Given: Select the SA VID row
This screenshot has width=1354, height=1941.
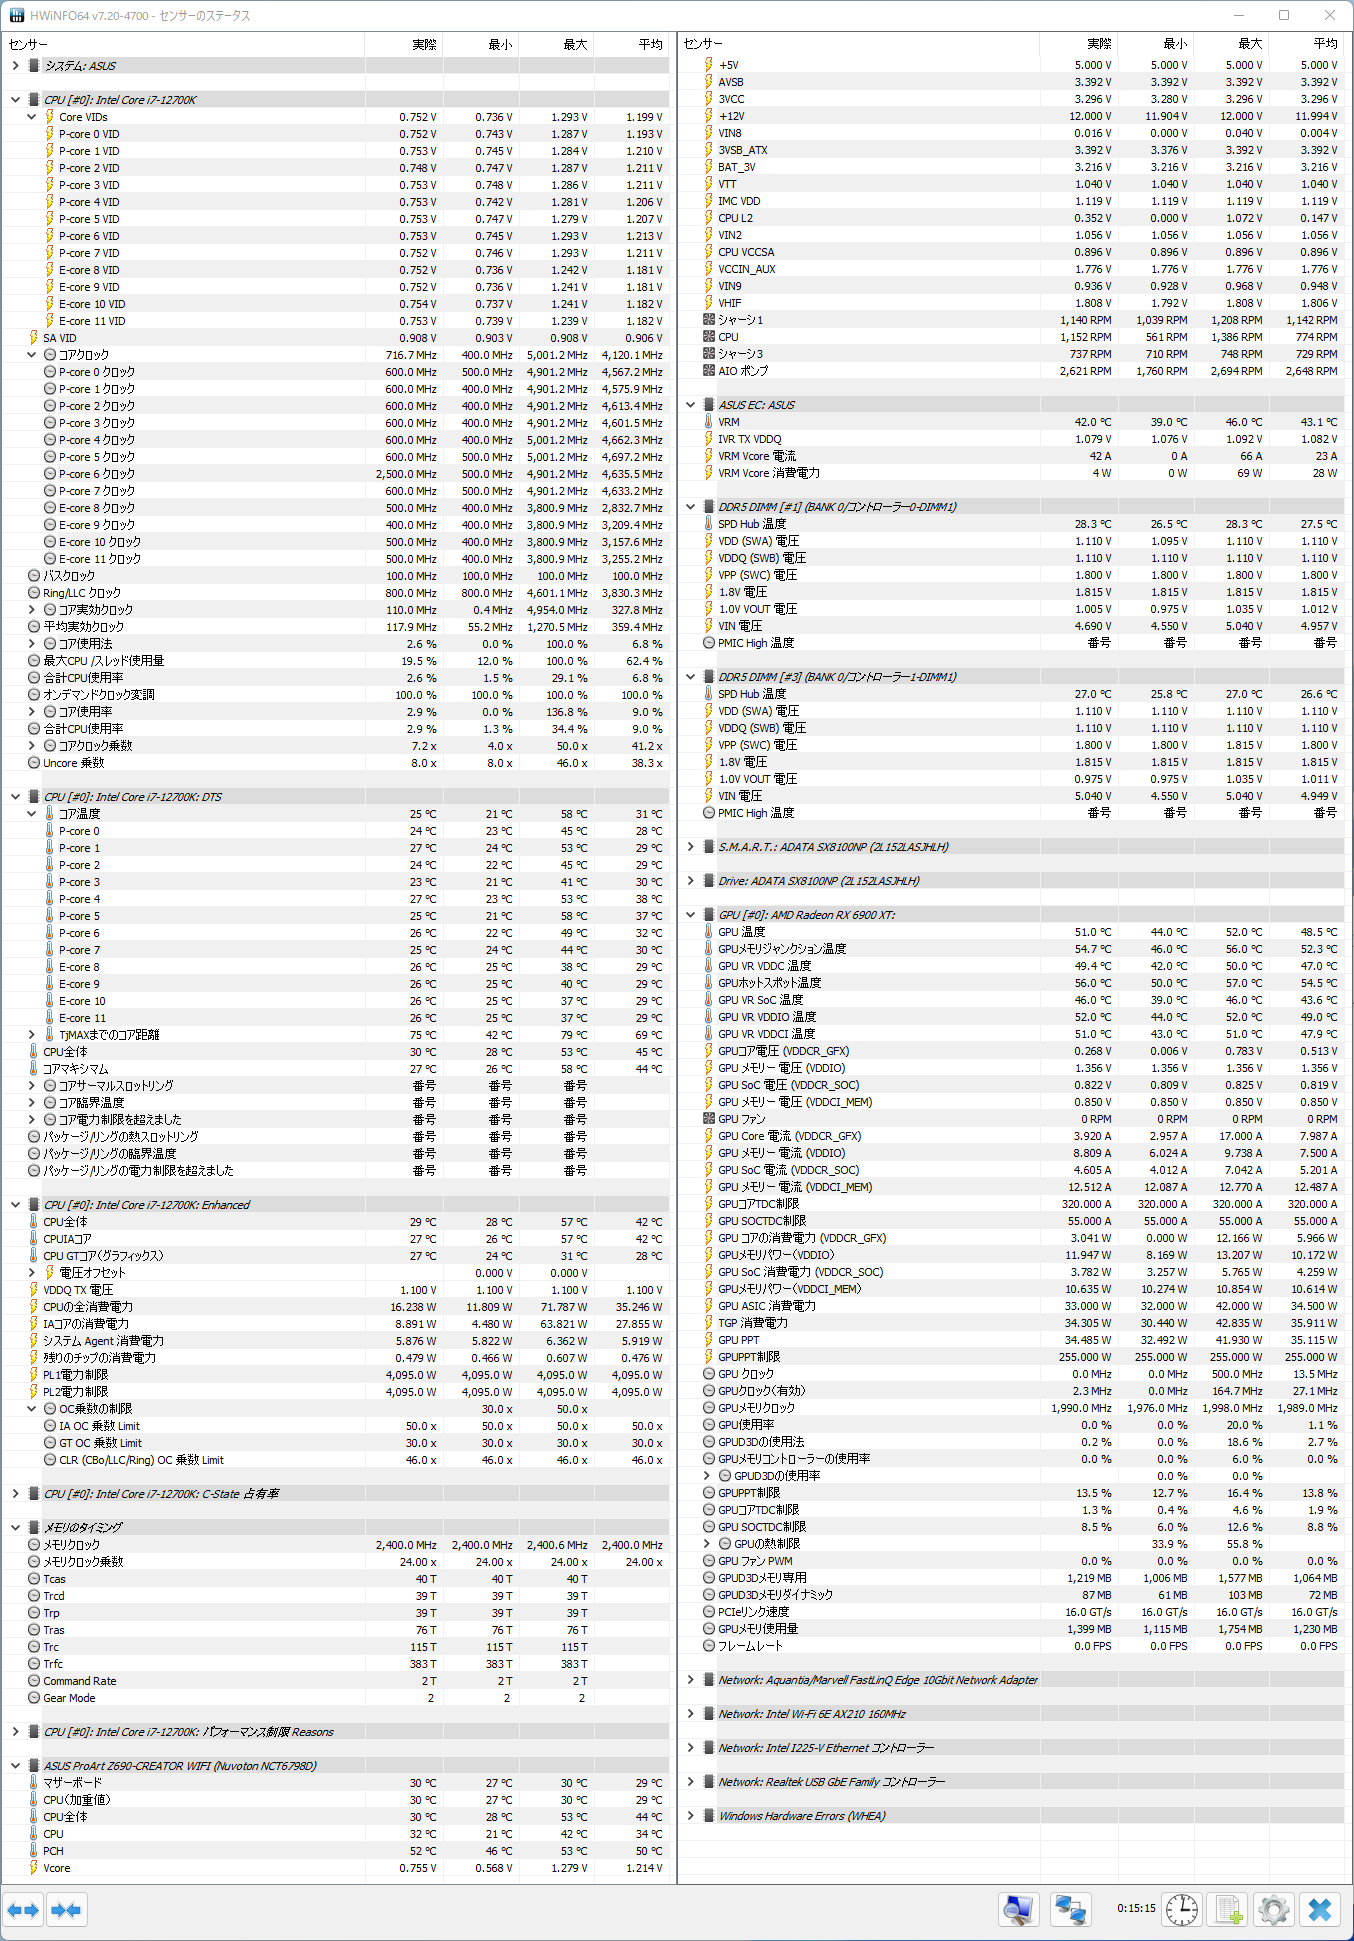Looking at the screenshot, I should pyautogui.click(x=335, y=338).
